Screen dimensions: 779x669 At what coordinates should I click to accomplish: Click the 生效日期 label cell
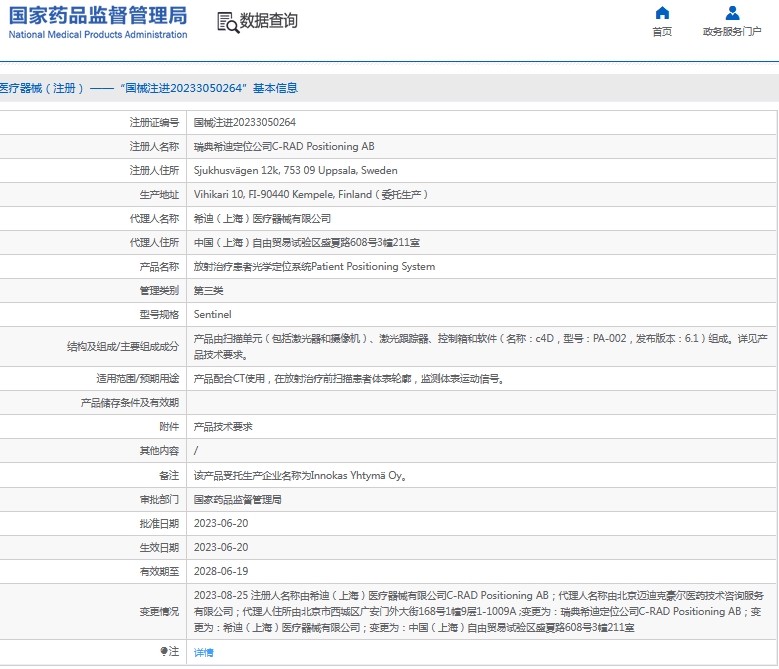(159, 547)
